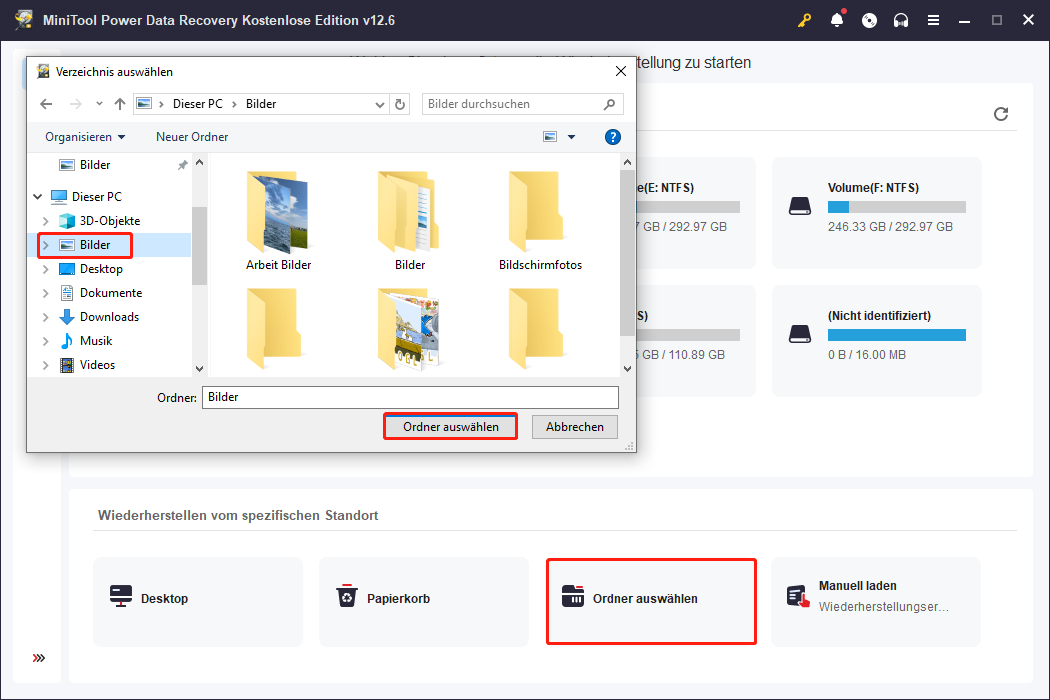Screen dimensions: 1050x700
Task: Go forward in the folder dialog
Action: (x=76, y=104)
